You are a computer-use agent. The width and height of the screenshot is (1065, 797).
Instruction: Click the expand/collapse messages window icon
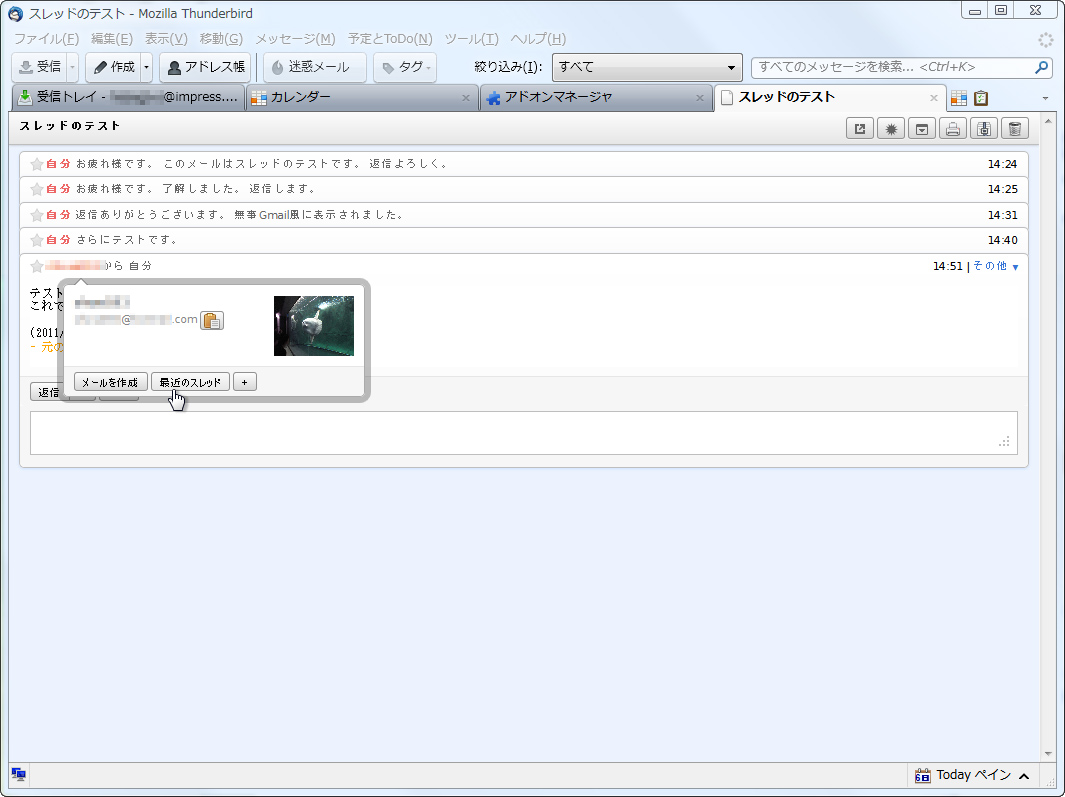point(922,128)
